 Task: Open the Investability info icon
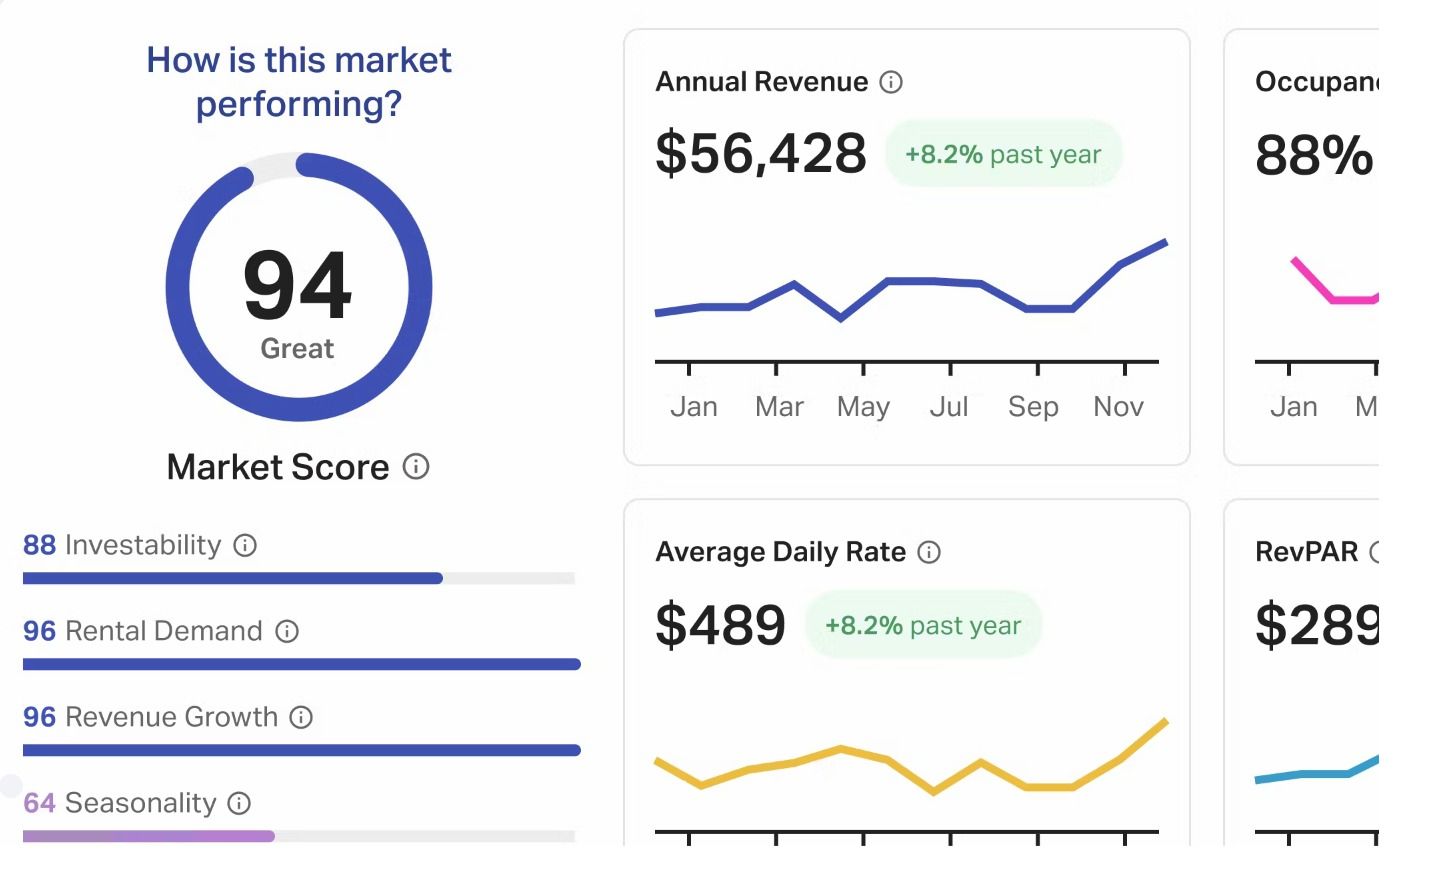245,545
